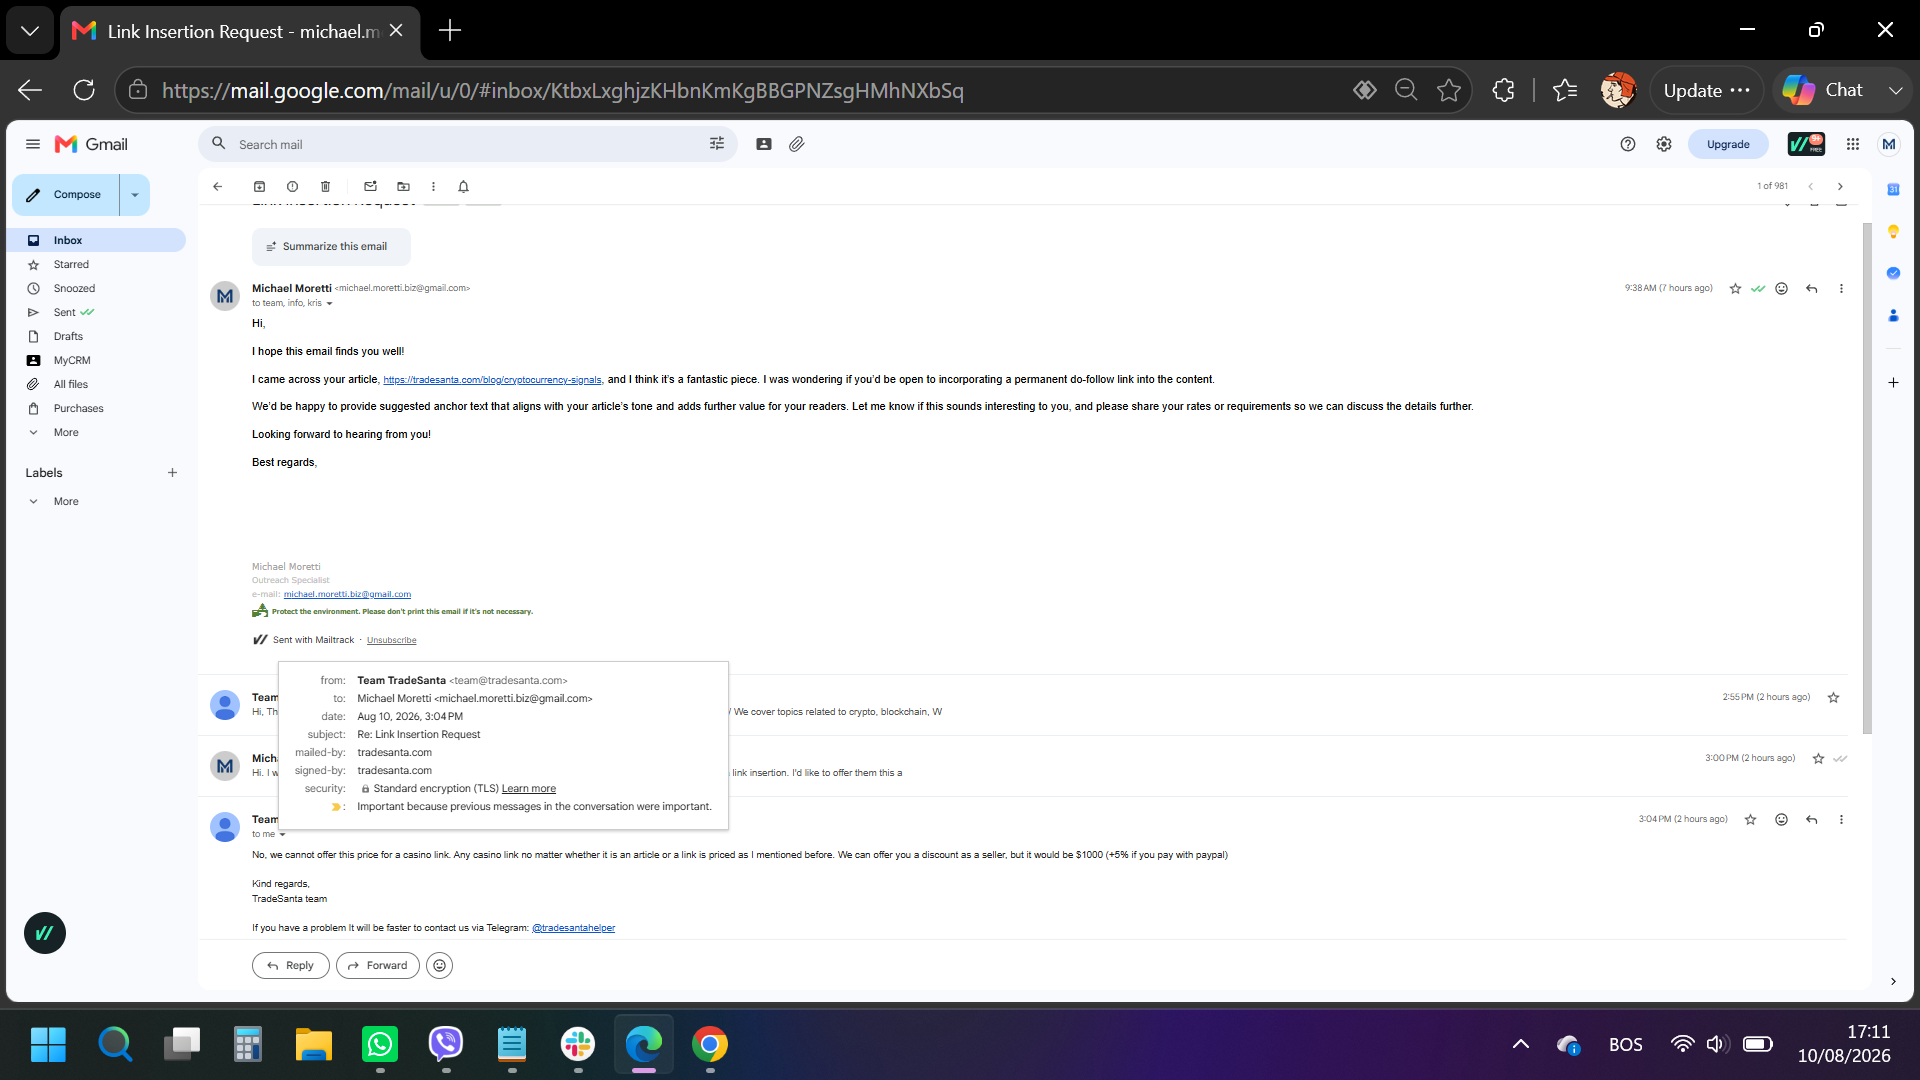This screenshot has width=1920, height=1080.
Task: Open Slack from the taskbar
Action: click(x=578, y=1044)
